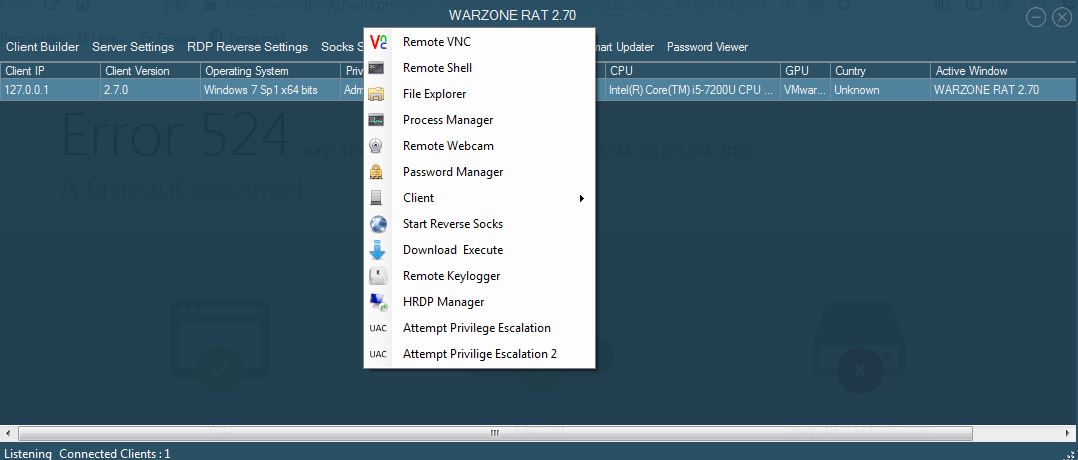Click the WARZONE RAT 2.70 active window cell
The width and height of the screenshot is (1078, 460).
pos(1004,90)
